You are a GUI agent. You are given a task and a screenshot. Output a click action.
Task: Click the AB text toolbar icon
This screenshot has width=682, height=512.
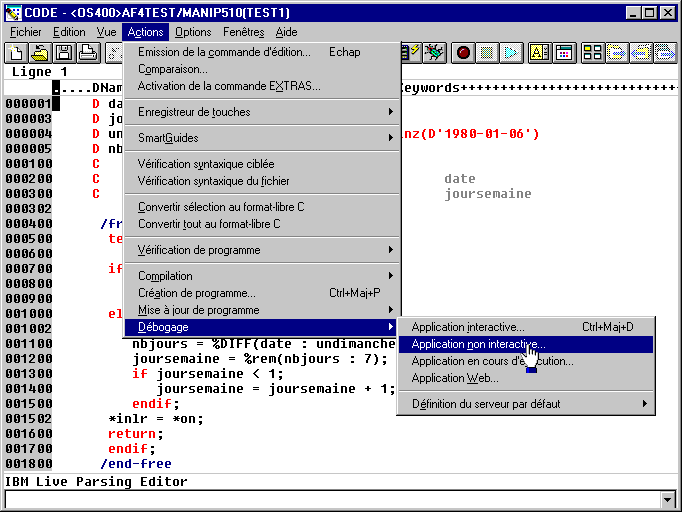click(x=540, y=52)
